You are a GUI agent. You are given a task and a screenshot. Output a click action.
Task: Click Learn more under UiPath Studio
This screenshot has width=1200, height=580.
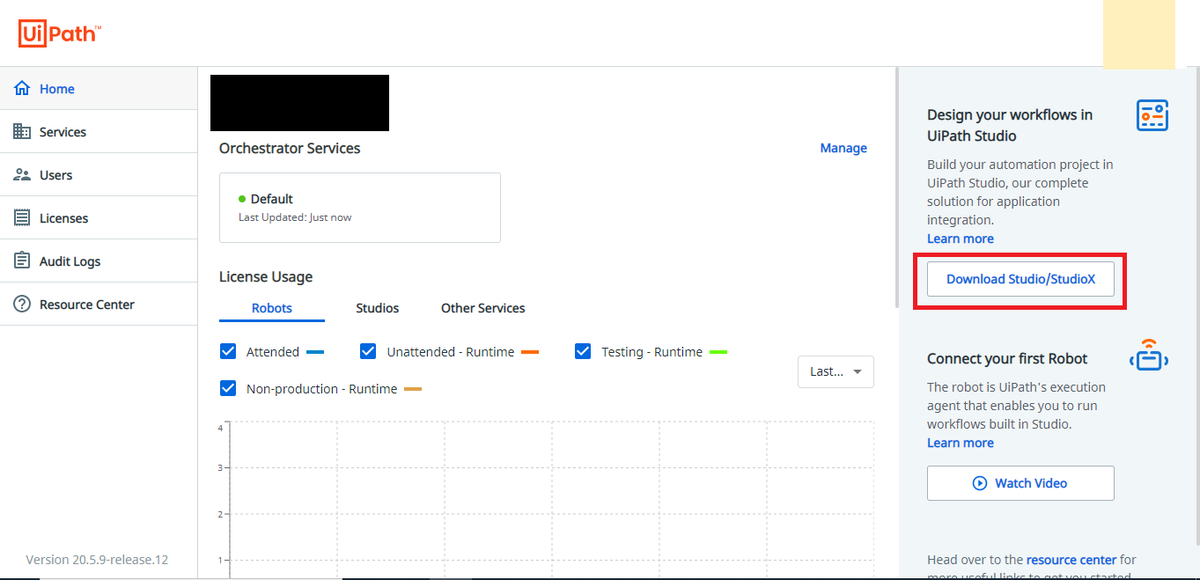[x=960, y=238]
